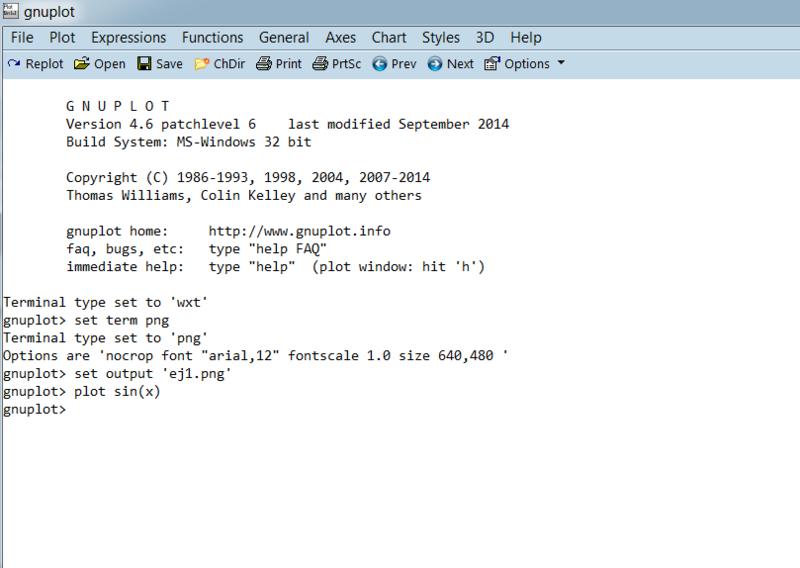The width and height of the screenshot is (800, 568).
Task: Go to previous command with Prev
Action: 379,64
